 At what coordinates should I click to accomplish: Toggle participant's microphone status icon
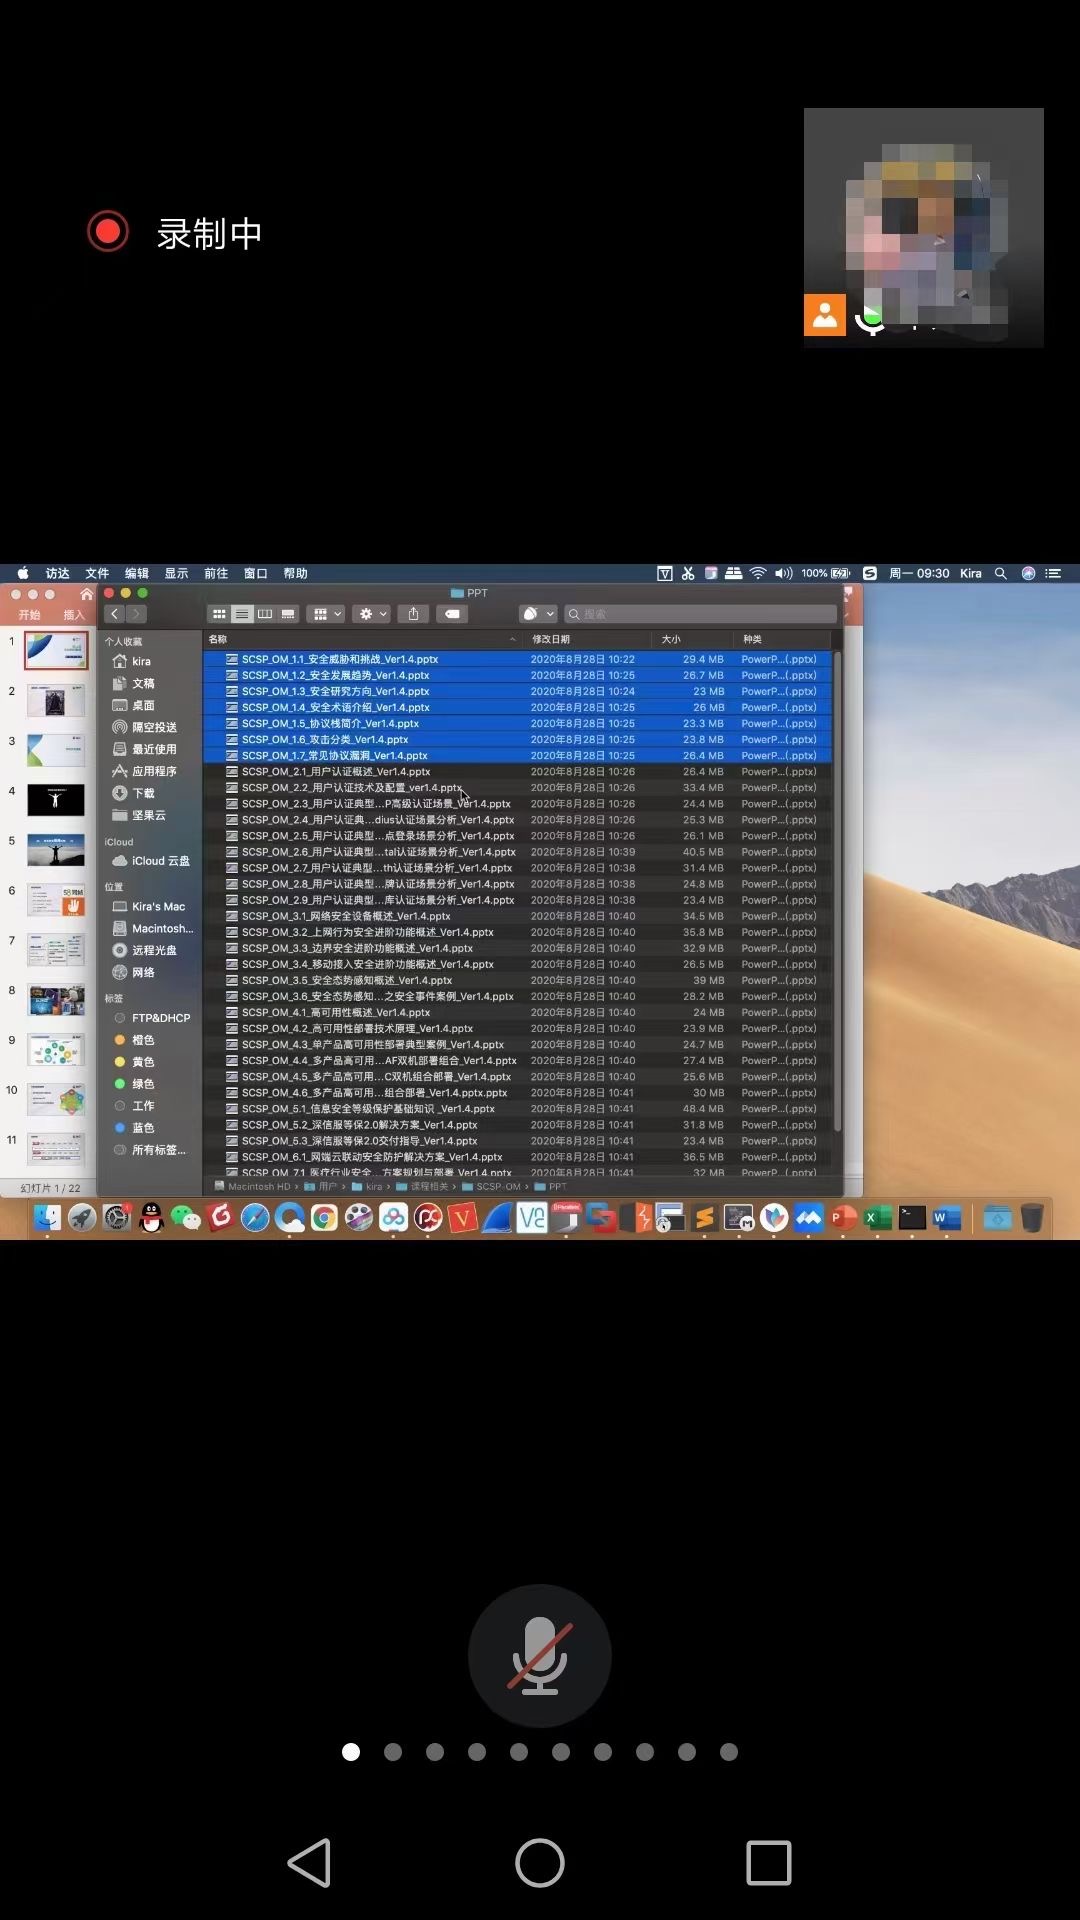coord(871,317)
